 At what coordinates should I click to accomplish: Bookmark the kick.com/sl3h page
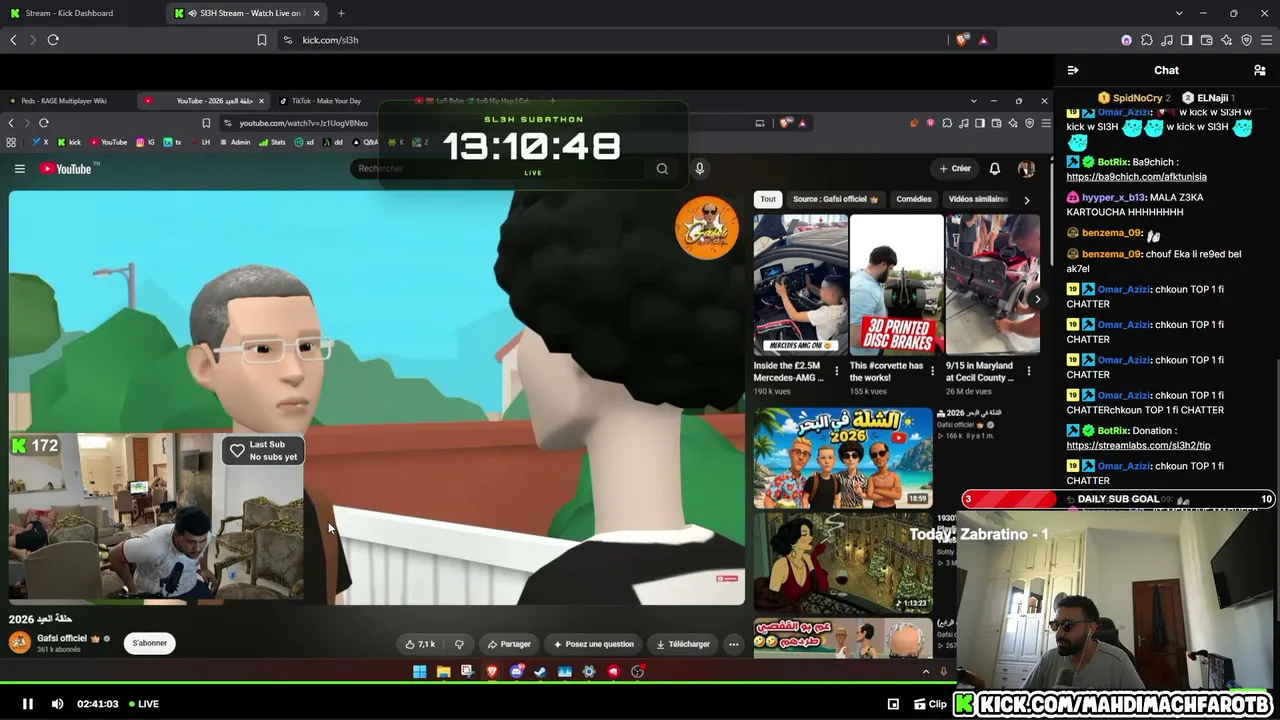[262, 40]
